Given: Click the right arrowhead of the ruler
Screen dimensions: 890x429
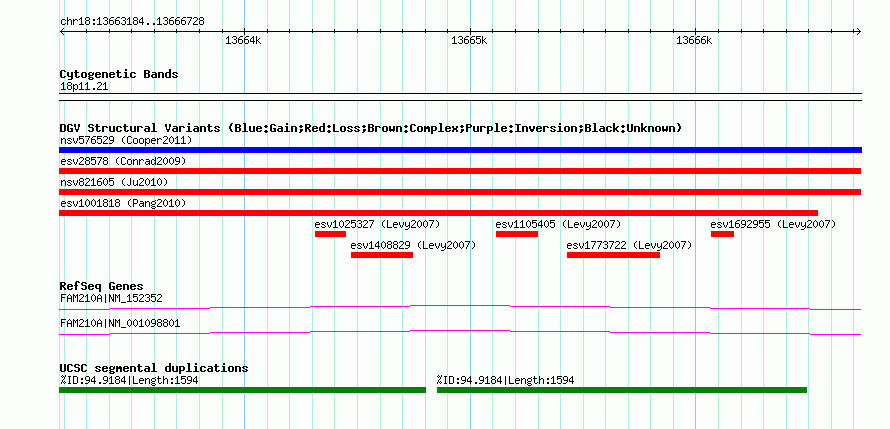Looking at the screenshot, I should point(858,32).
